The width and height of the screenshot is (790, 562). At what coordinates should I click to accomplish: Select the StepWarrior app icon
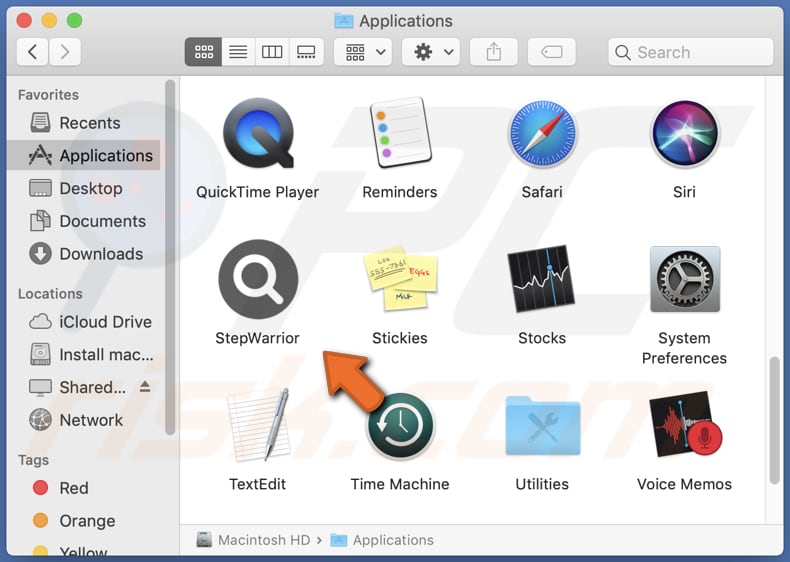[x=258, y=279]
